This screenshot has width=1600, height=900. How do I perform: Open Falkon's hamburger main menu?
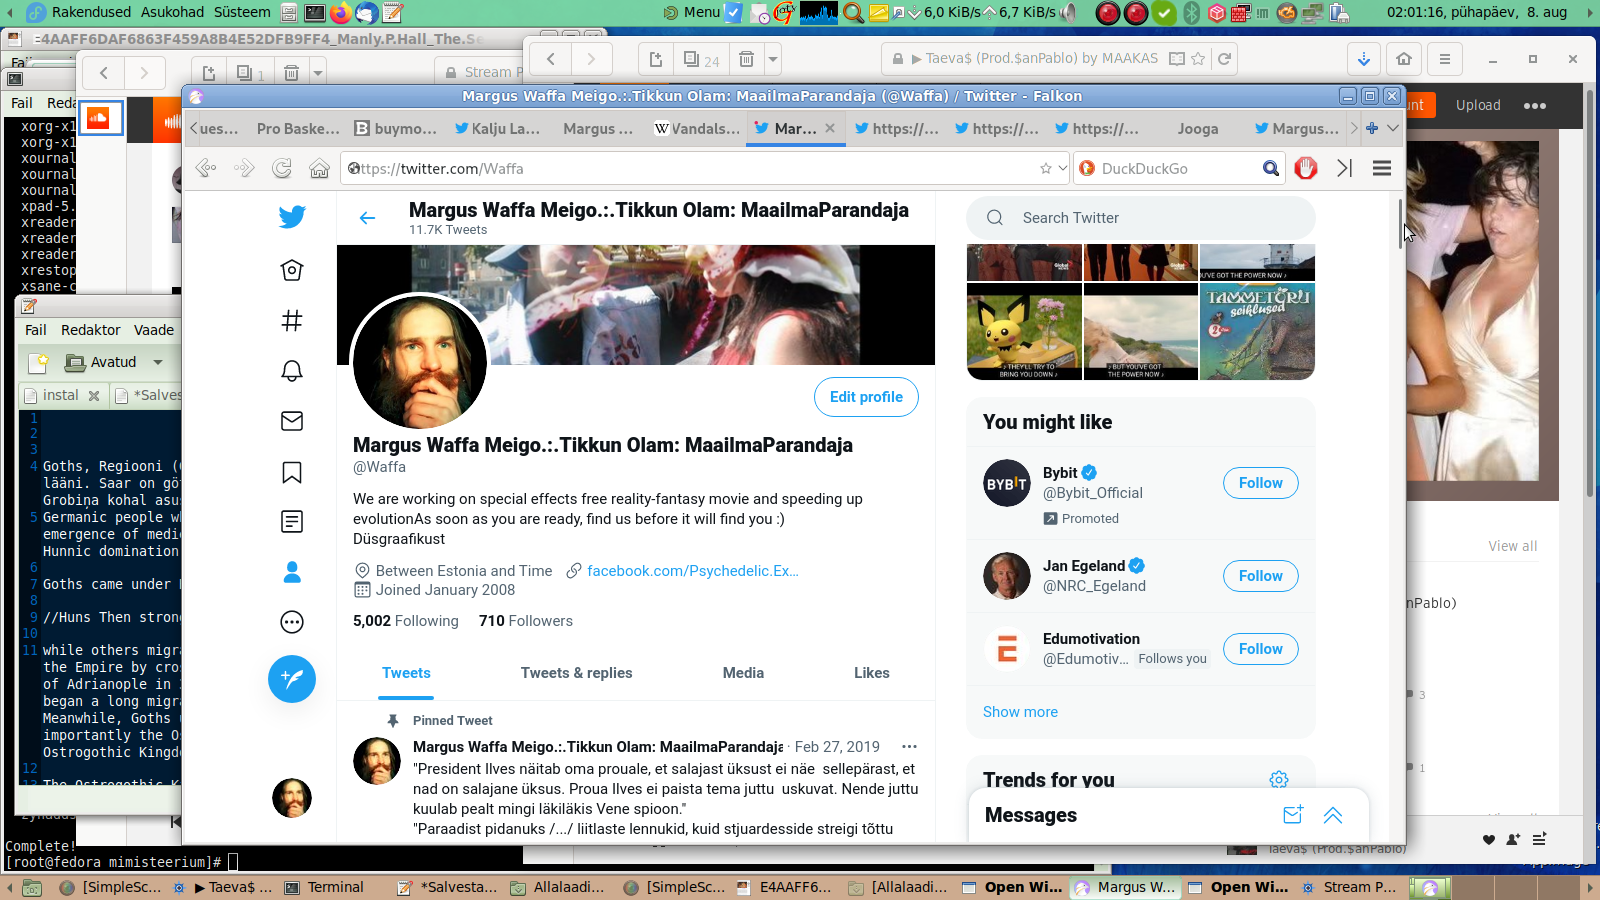point(1382,168)
